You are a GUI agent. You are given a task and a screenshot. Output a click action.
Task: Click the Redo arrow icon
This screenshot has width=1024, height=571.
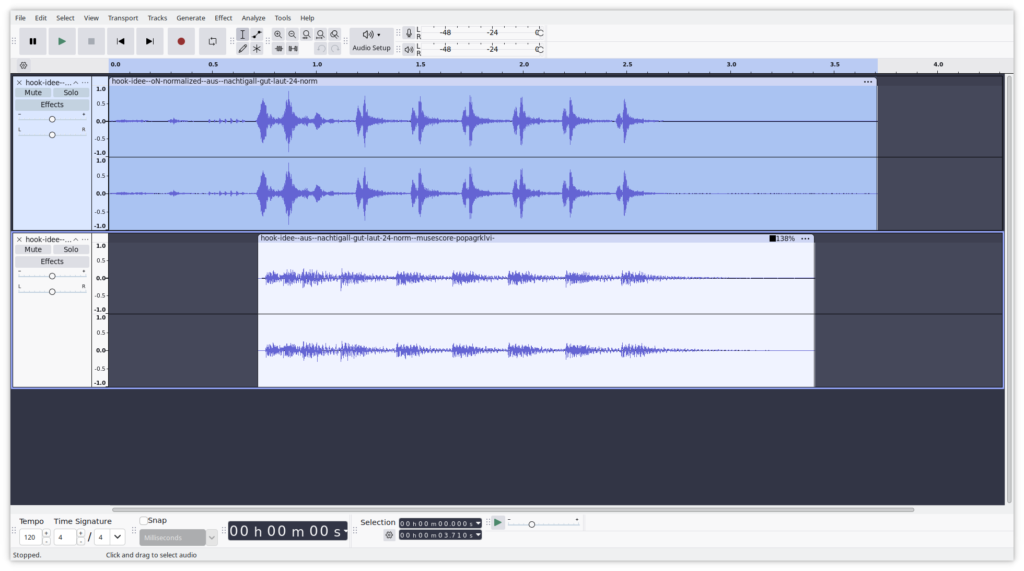(335, 49)
